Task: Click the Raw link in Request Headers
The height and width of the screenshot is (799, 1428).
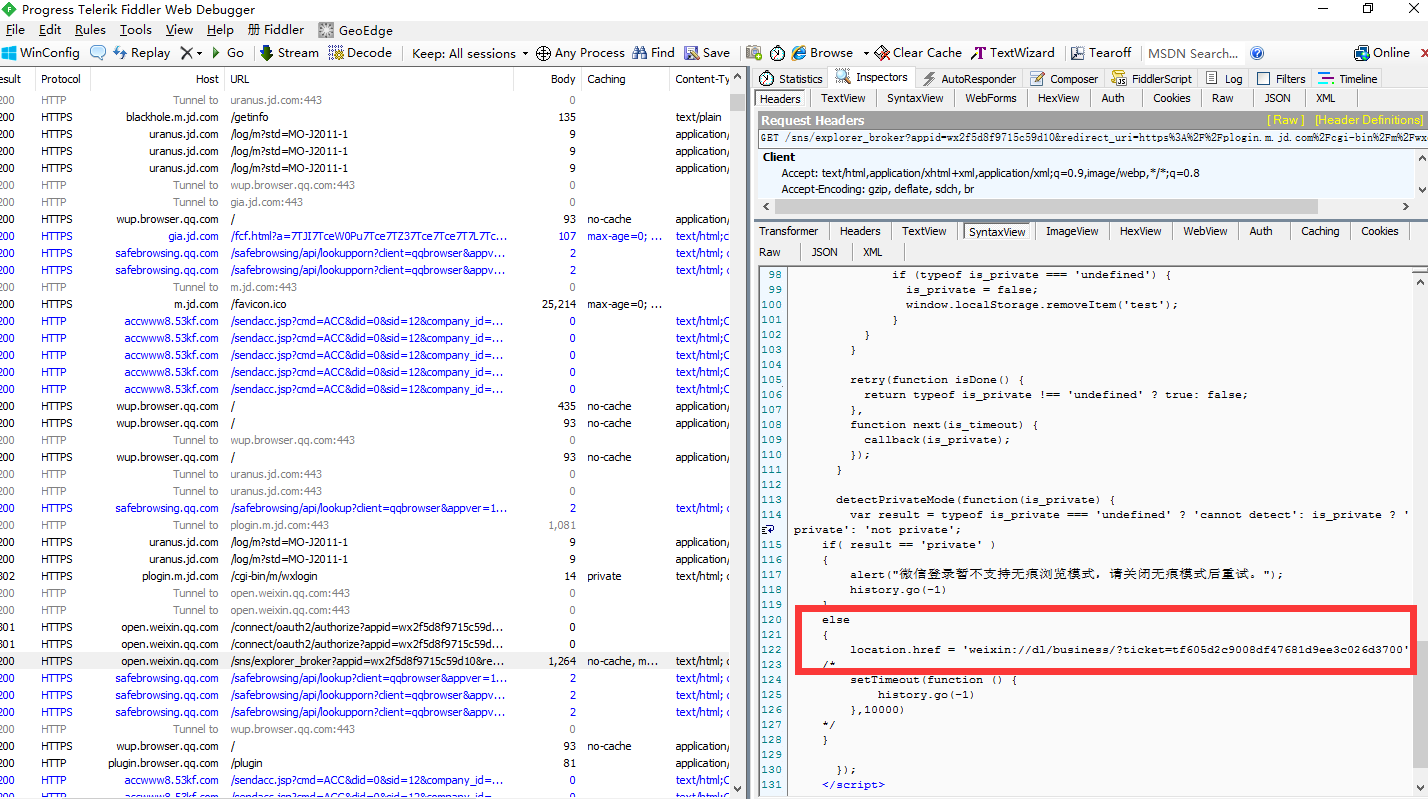Action: [1286, 120]
